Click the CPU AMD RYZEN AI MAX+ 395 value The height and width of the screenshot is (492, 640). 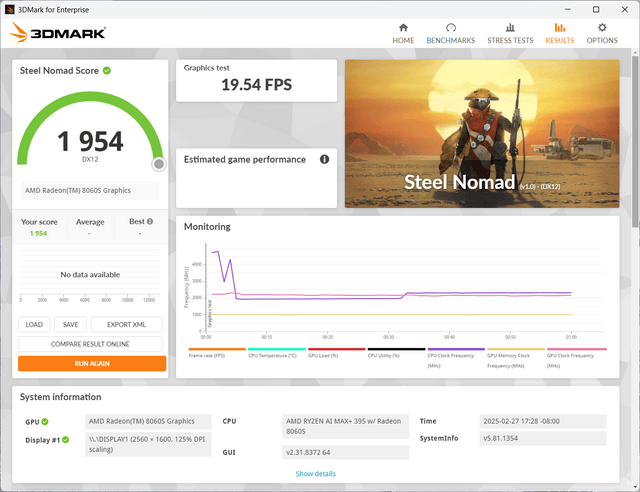point(345,426)
